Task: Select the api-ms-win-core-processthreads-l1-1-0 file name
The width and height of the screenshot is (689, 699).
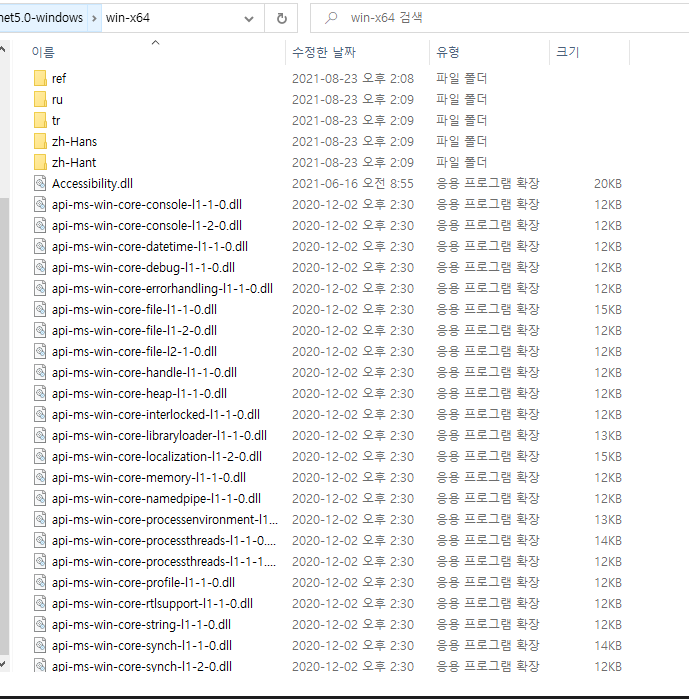Action: [164, 540]
